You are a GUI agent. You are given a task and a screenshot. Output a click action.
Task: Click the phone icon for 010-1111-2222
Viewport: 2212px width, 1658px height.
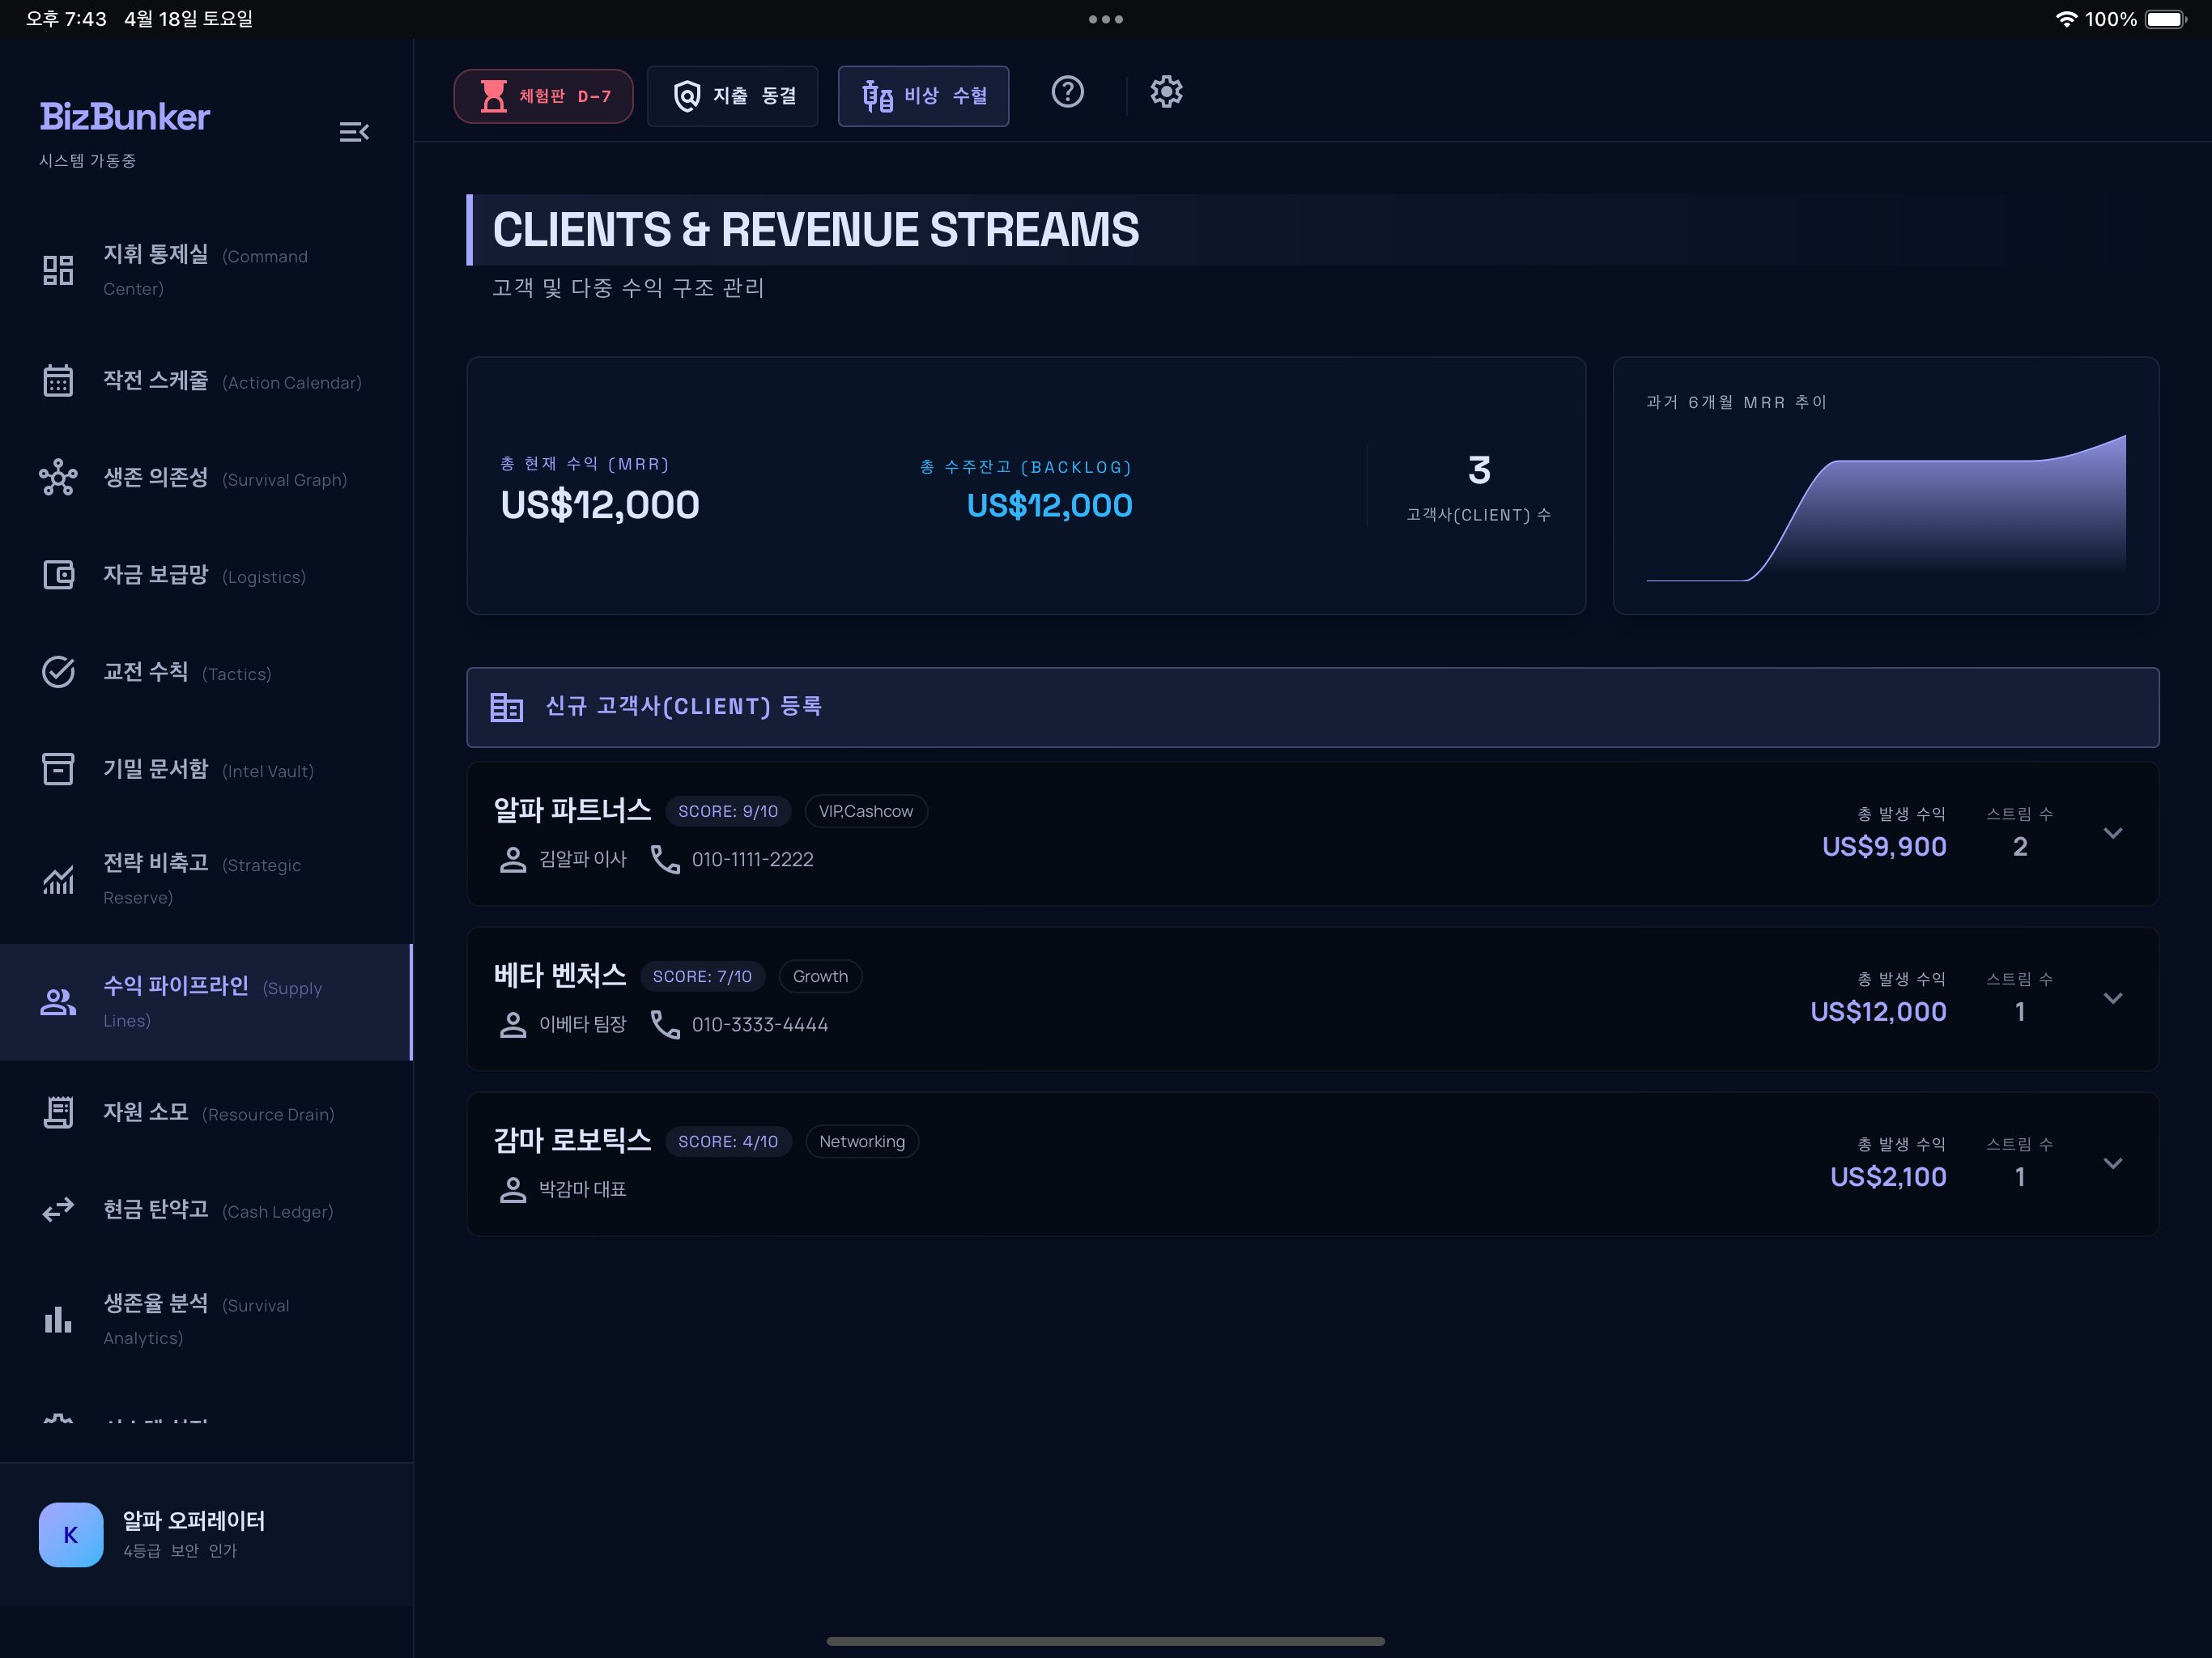[665, 859]
